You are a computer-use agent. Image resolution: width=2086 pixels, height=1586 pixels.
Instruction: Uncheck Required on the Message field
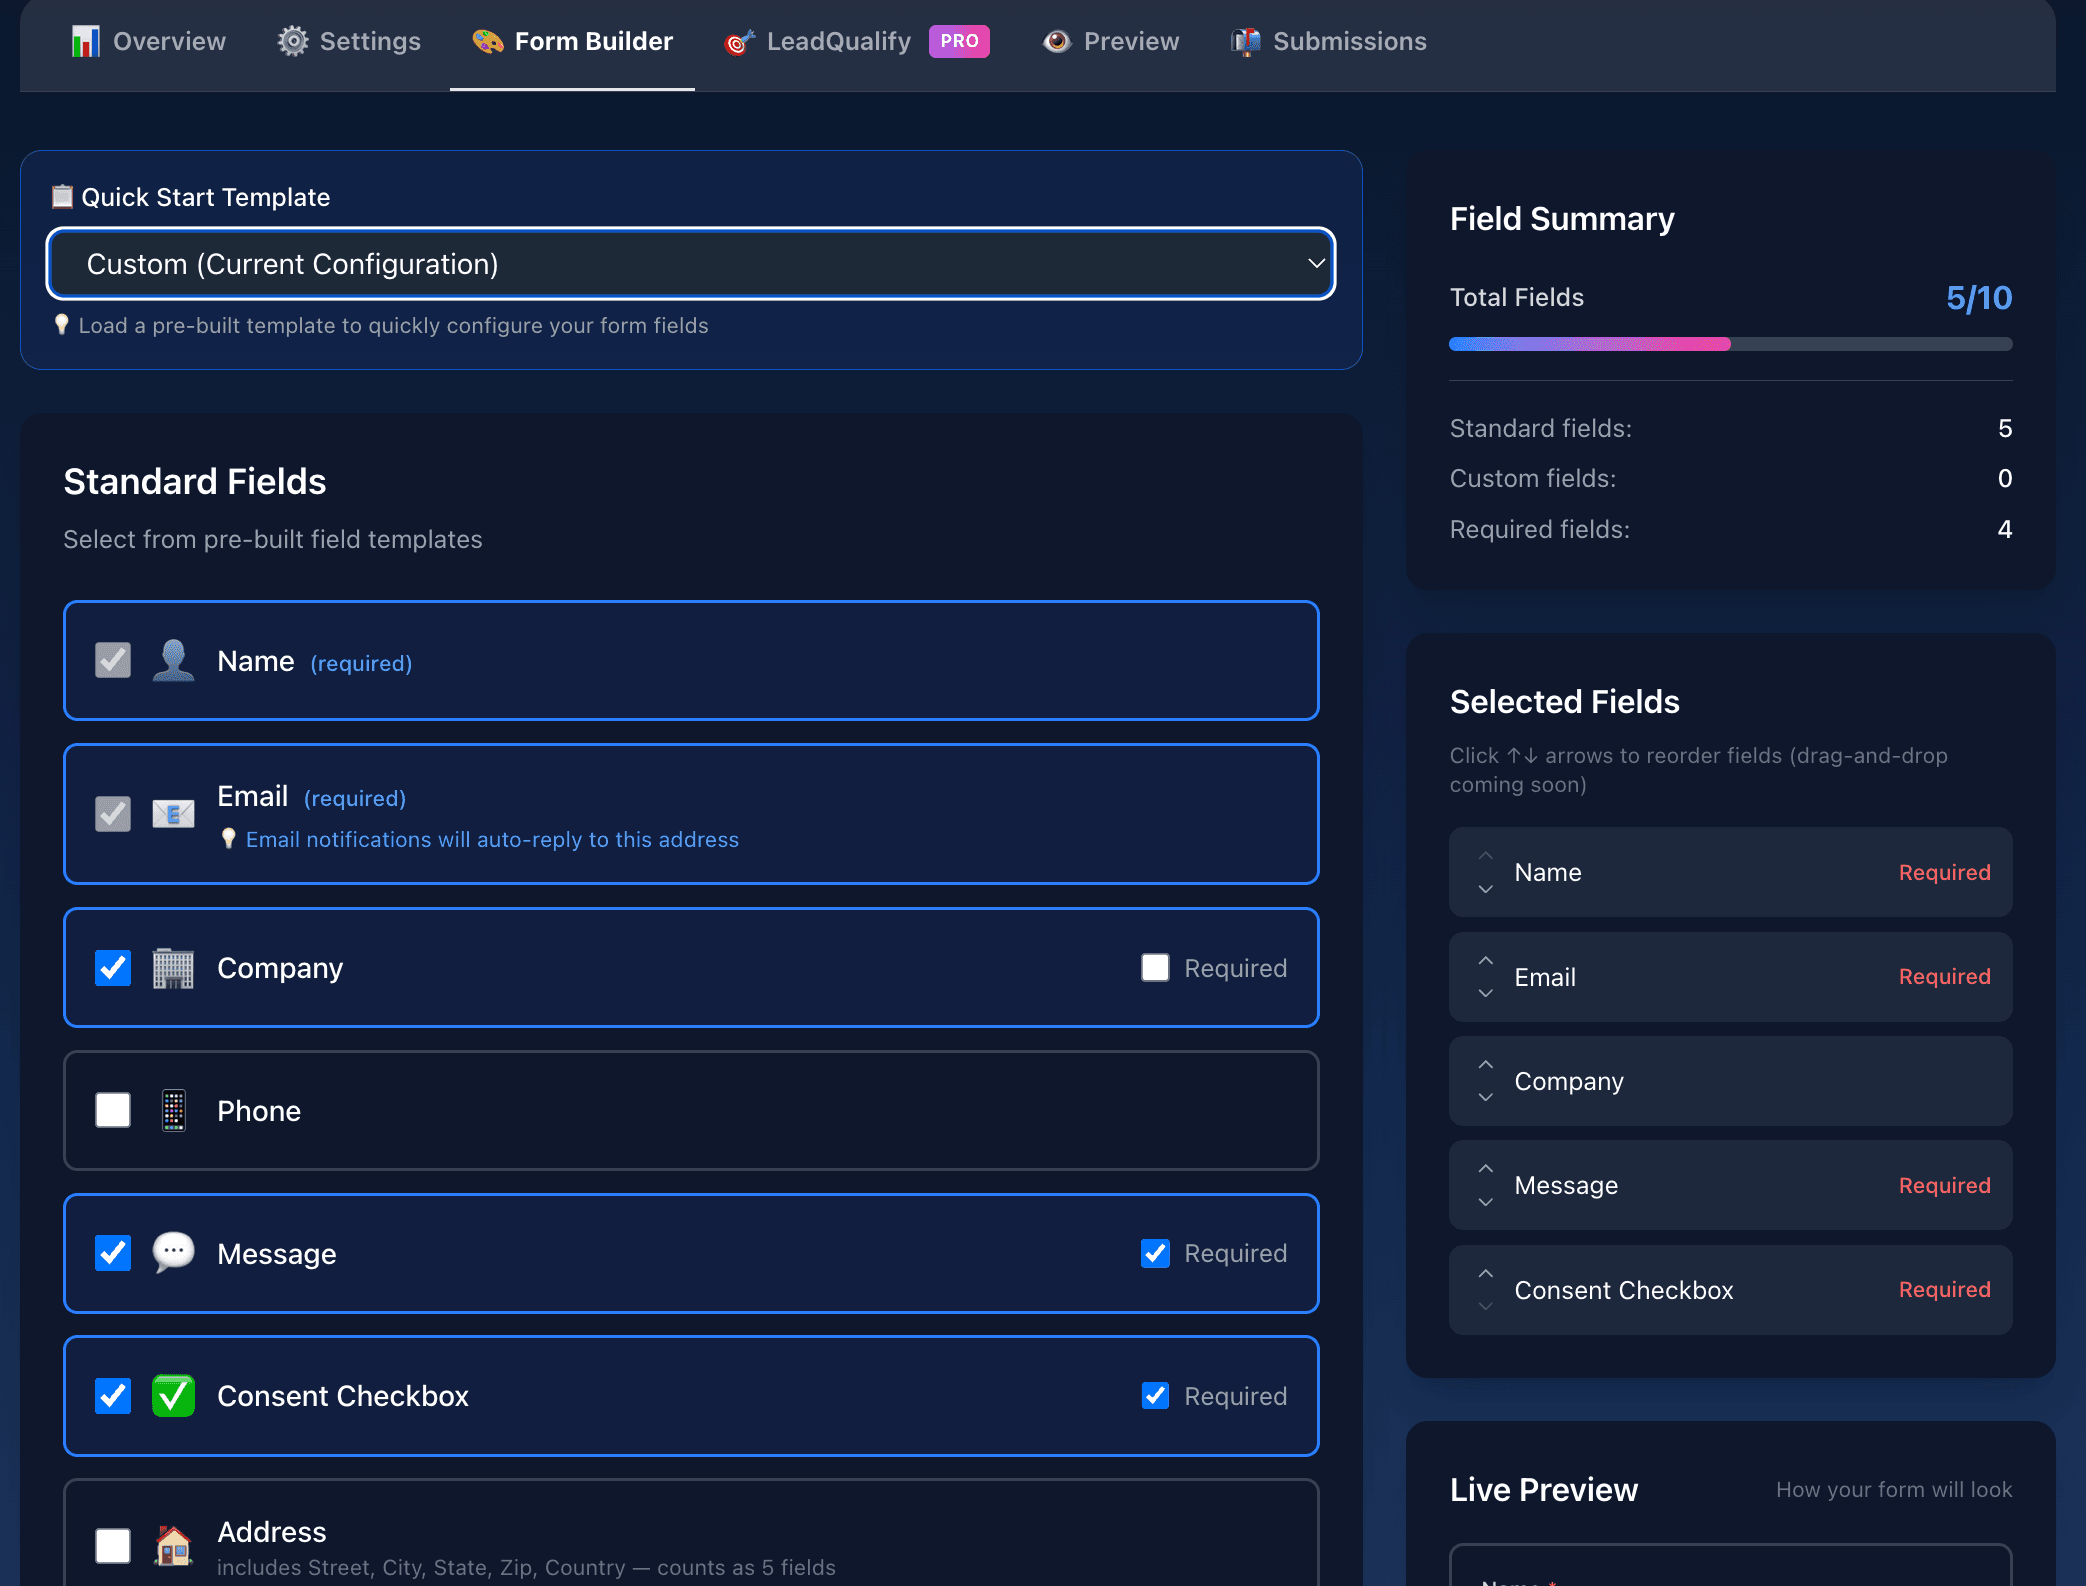point(1155,1253)
